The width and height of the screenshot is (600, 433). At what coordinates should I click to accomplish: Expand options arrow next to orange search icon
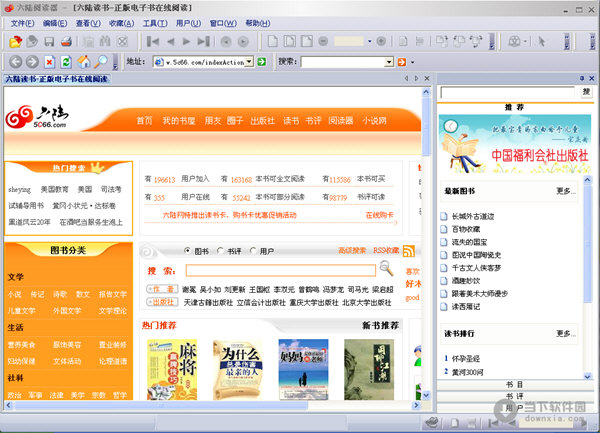pyautogui.click(x=412, y=62)
